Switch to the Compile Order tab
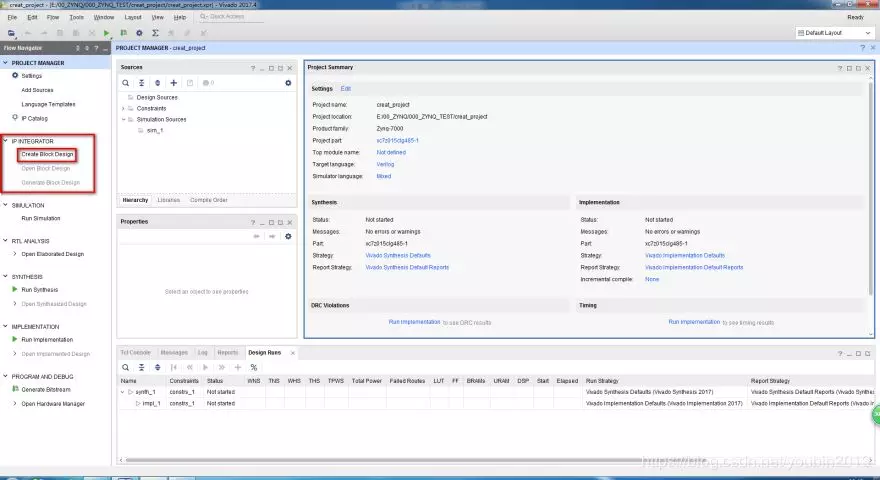The height and width of the screenshot is (480, 880). click(x=207, y=200)
